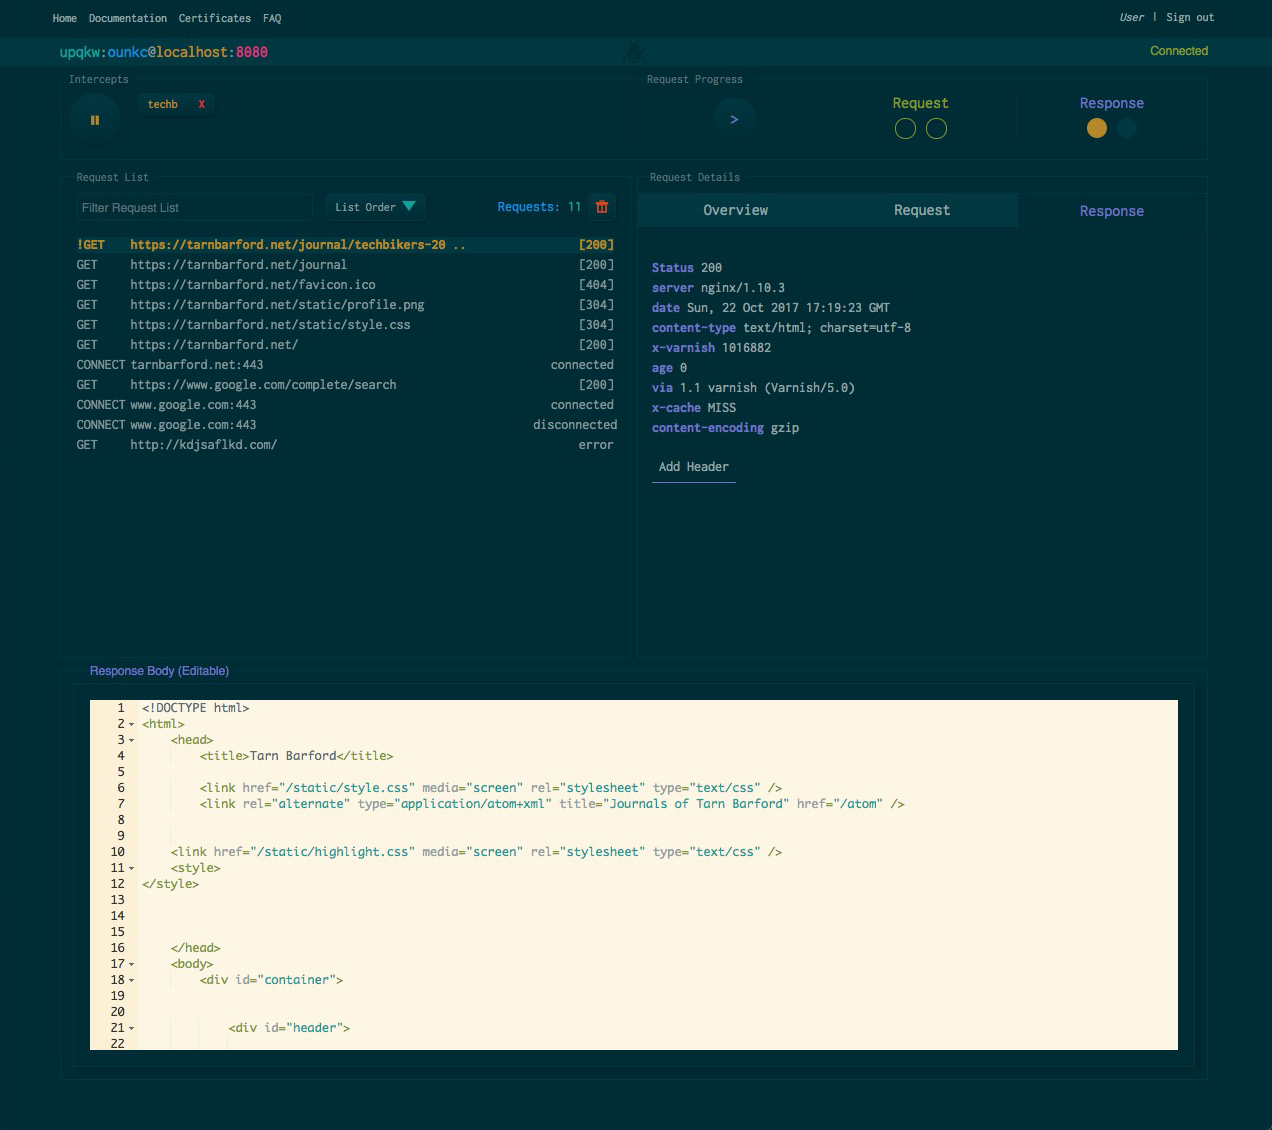This screenshot has width=1272, height=1130.
Task: Click into the response body editor
Action: pyautogui.click(x=634, y=875)
